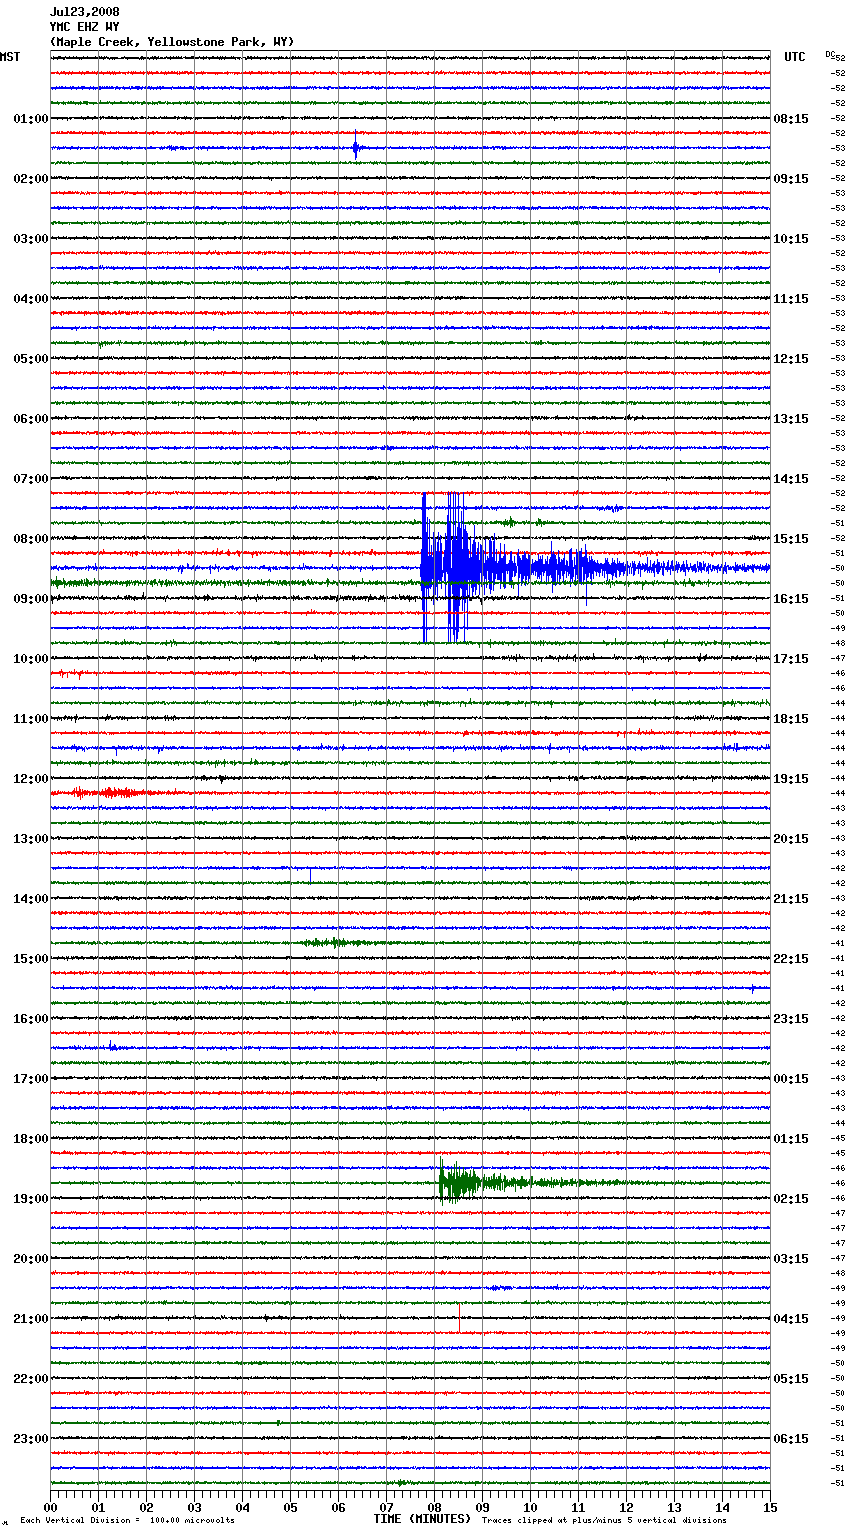Select the 07:00 MST time label
The width and height of the screenshot is (850, 1534).
click(x=31, y=479)
